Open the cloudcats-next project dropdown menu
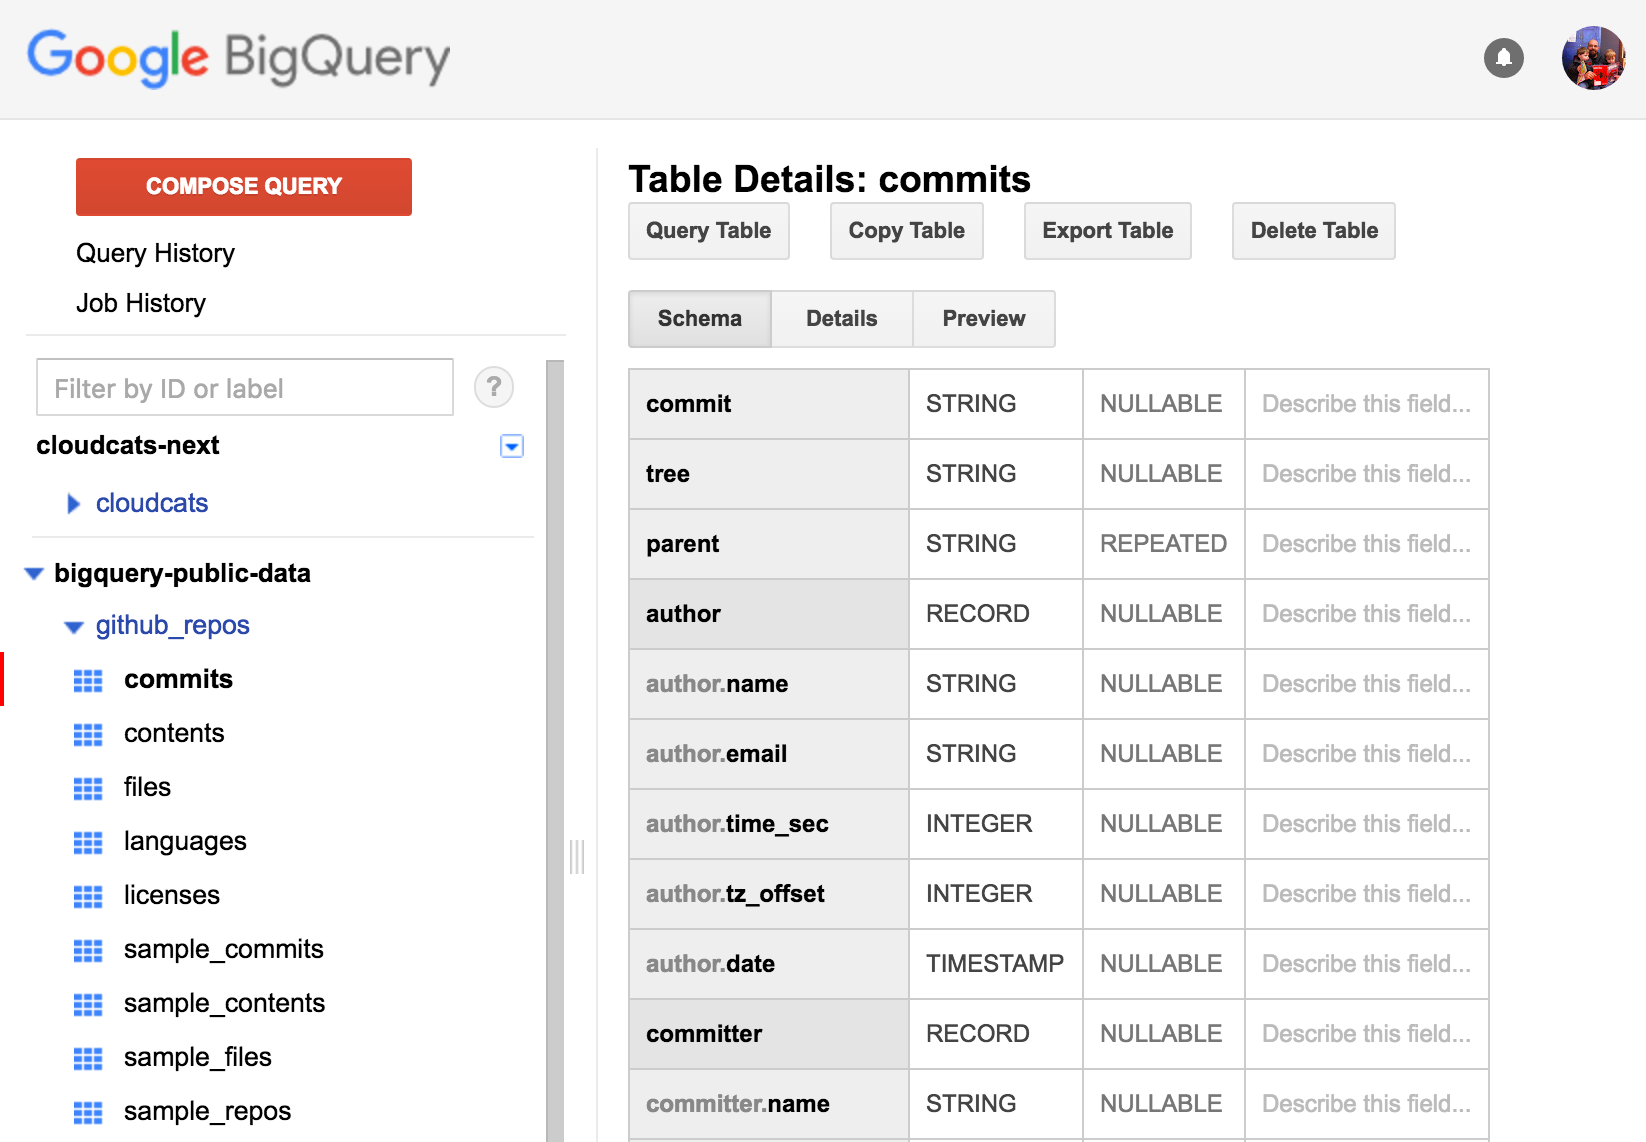The height and width of the screenshot is (1142, 1646). point(512,446)
